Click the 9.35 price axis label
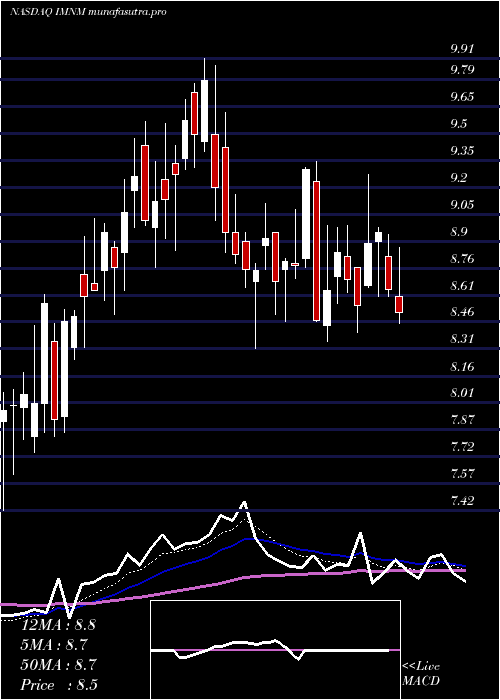Viewport: 500px width, 700px height. click(x=462, y=151)
